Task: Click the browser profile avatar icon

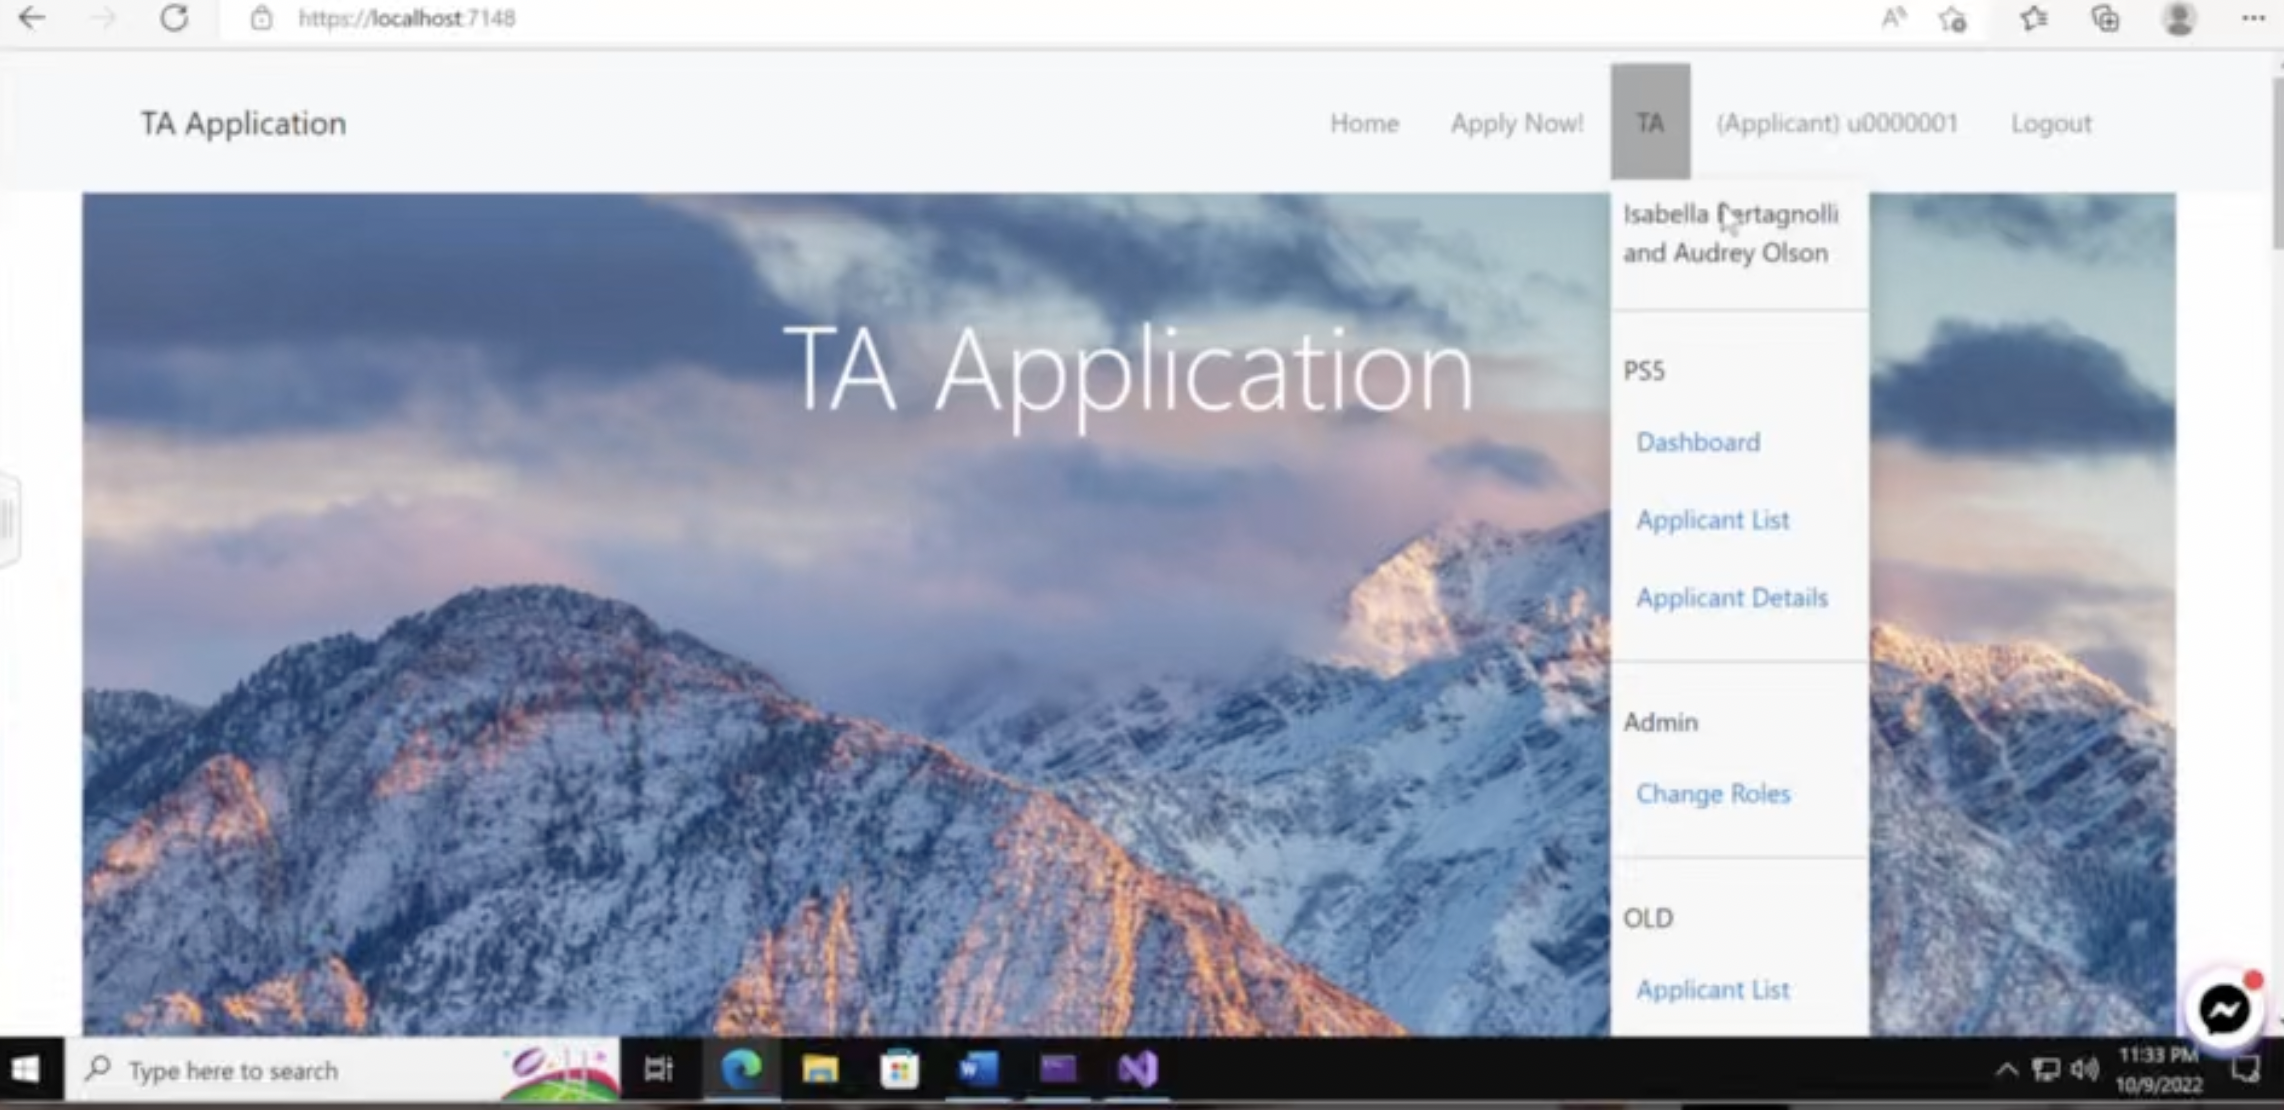Action: (x=2179, y=19)
